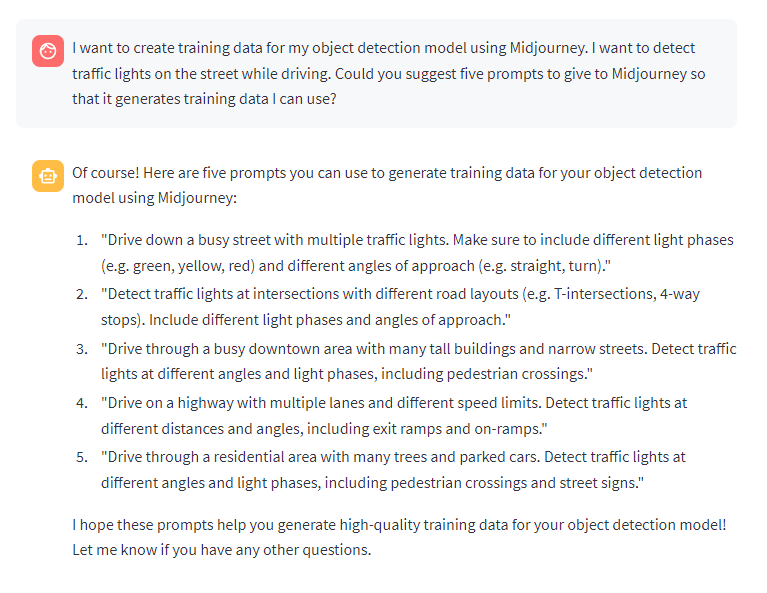The width and height of the screenshot is (767, 593).
Task: Click the user's message about Midjourney training data
Action: coord(389,73)
